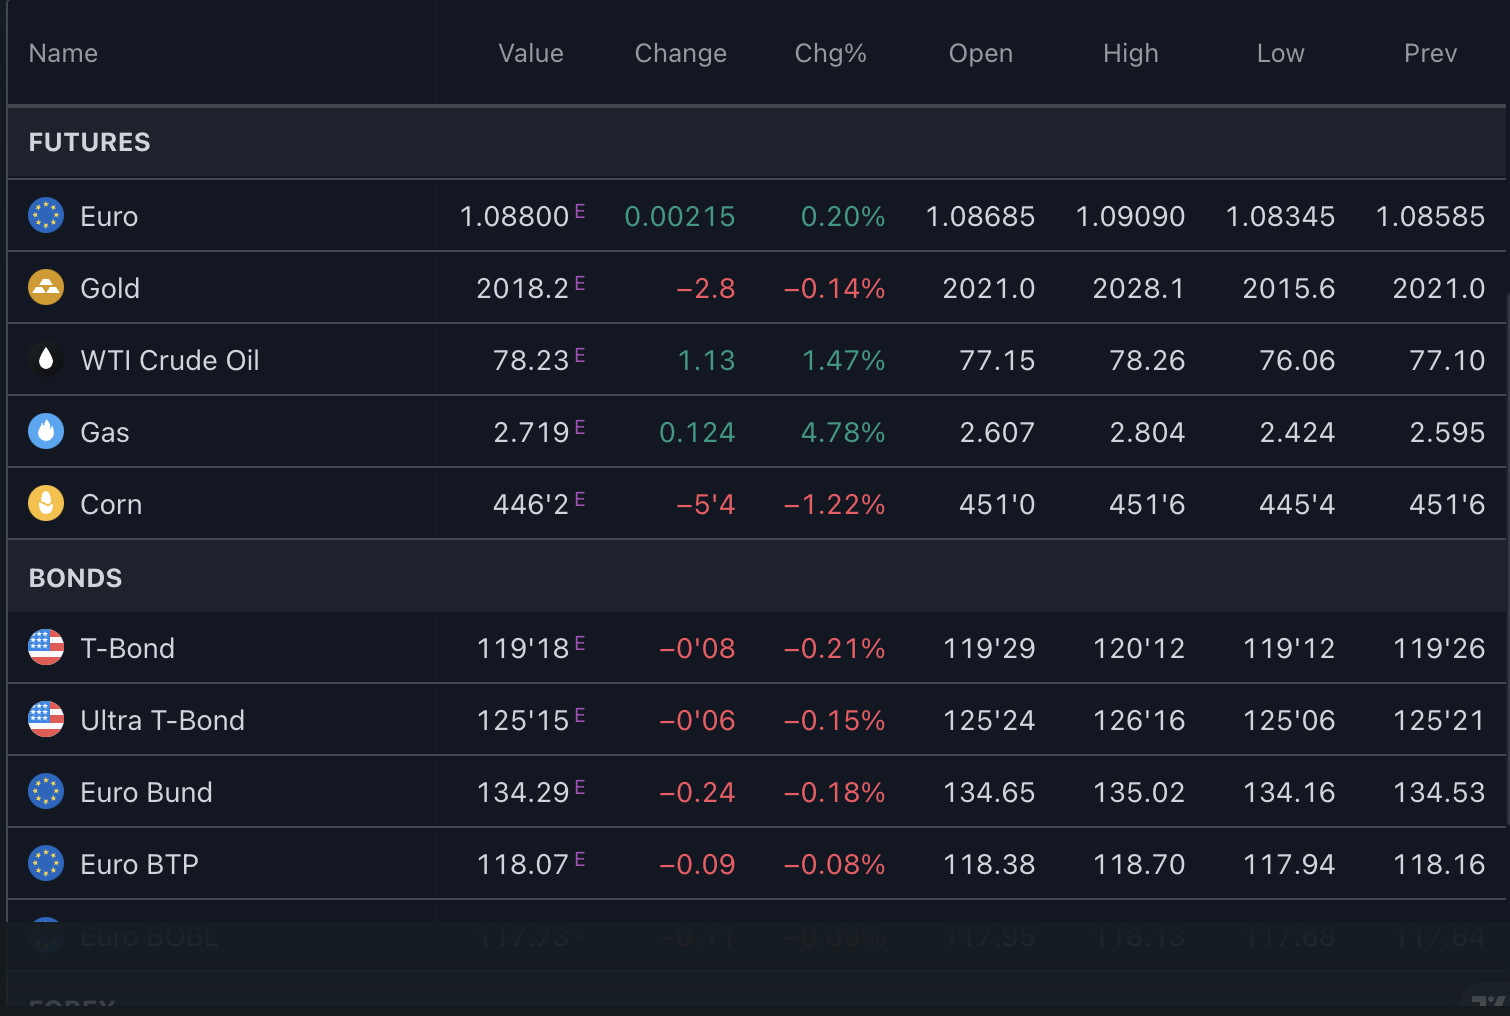Viewport: 1510px width, 1016px height.
Task: Click the Euro BTP EU flag icon
Action: click(x=46, y=863)
